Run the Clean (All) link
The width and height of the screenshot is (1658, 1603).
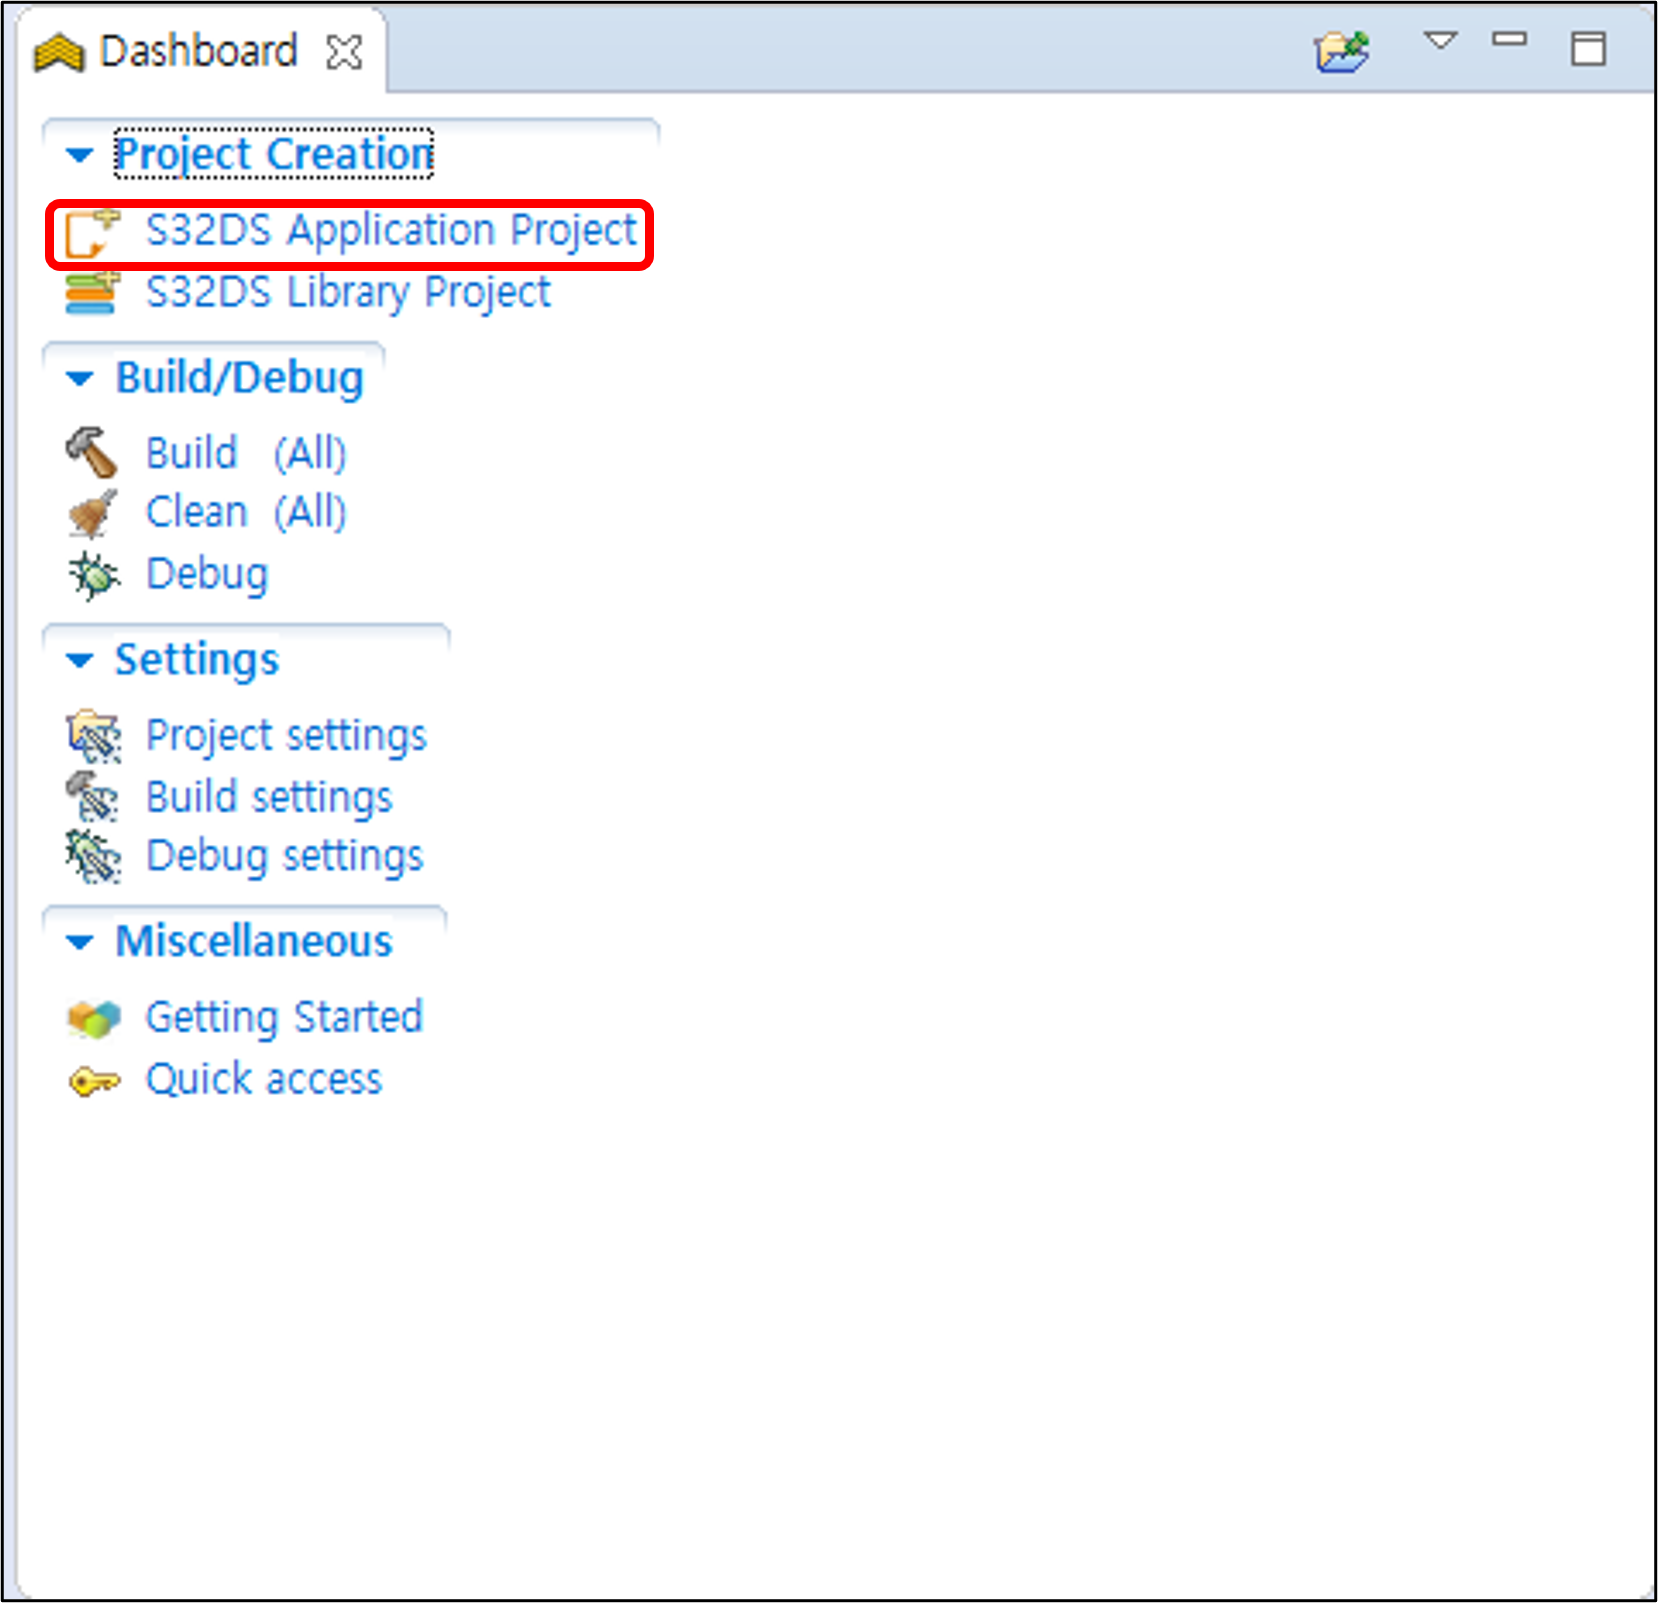point(246,513)
